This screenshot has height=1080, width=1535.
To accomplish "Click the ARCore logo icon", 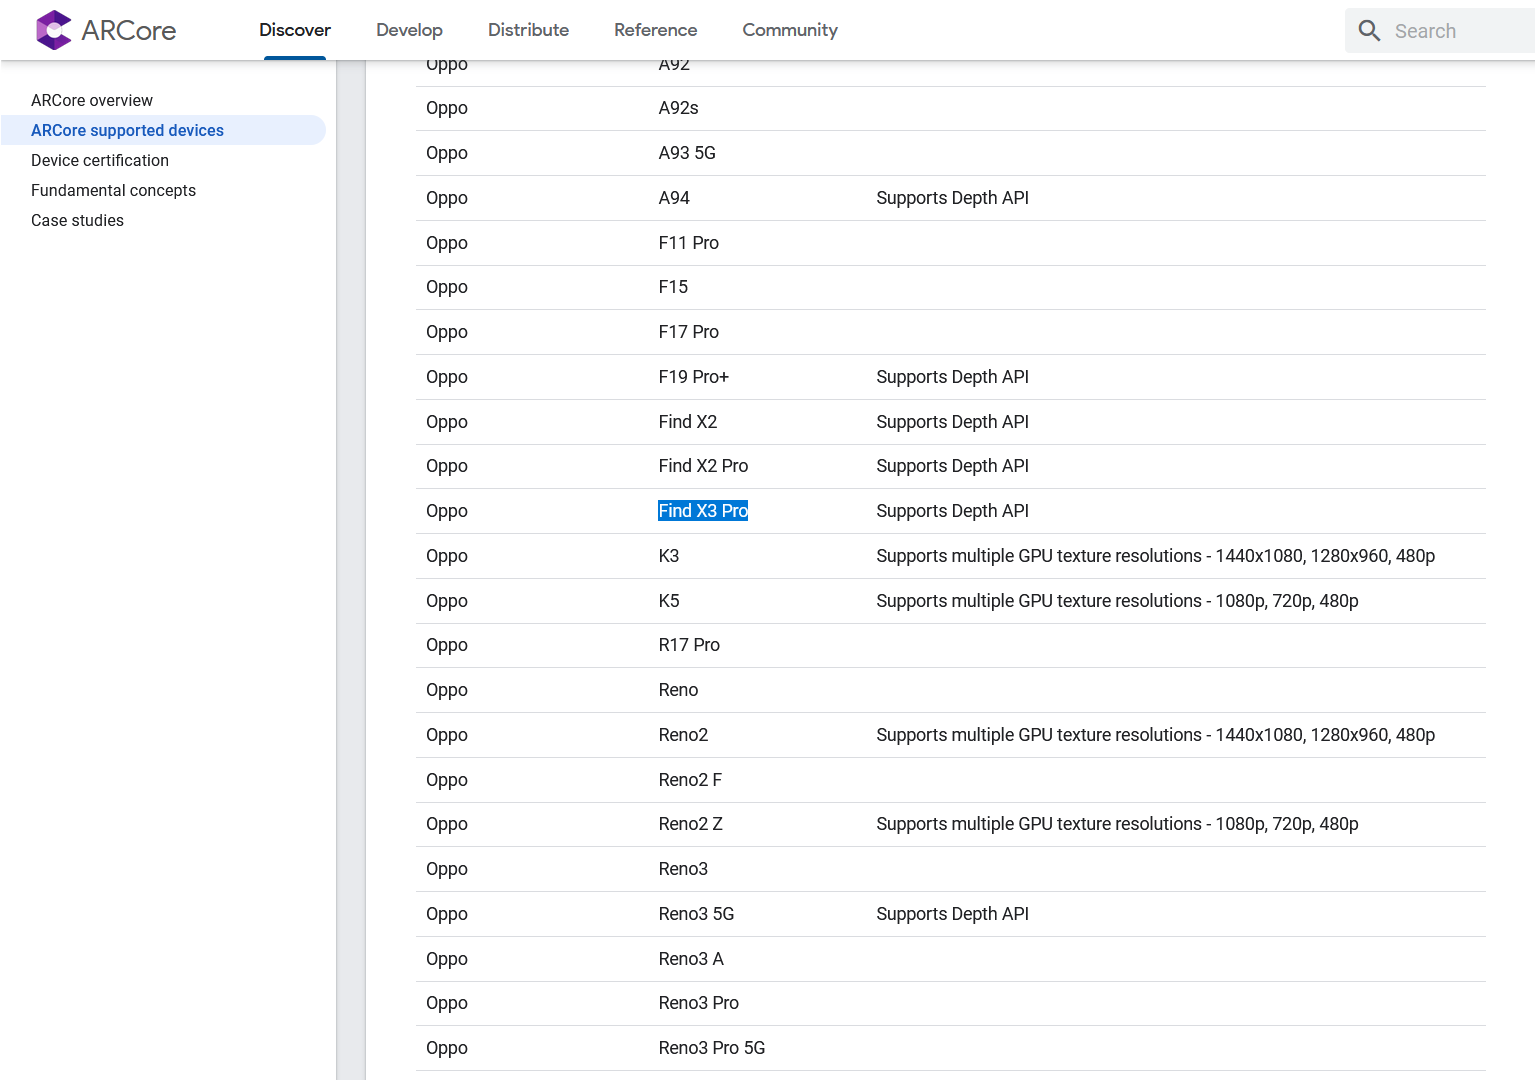I will [x=53, y=30].
